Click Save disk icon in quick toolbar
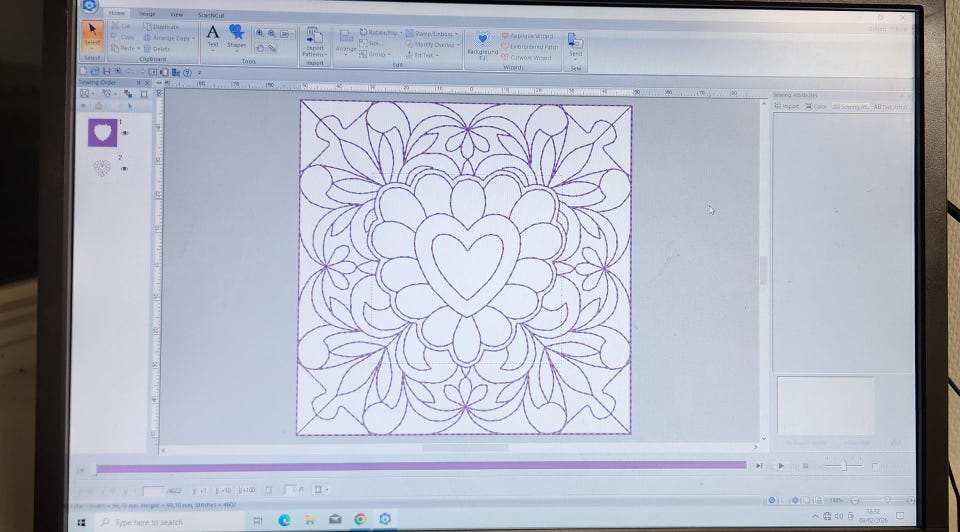 107,72
